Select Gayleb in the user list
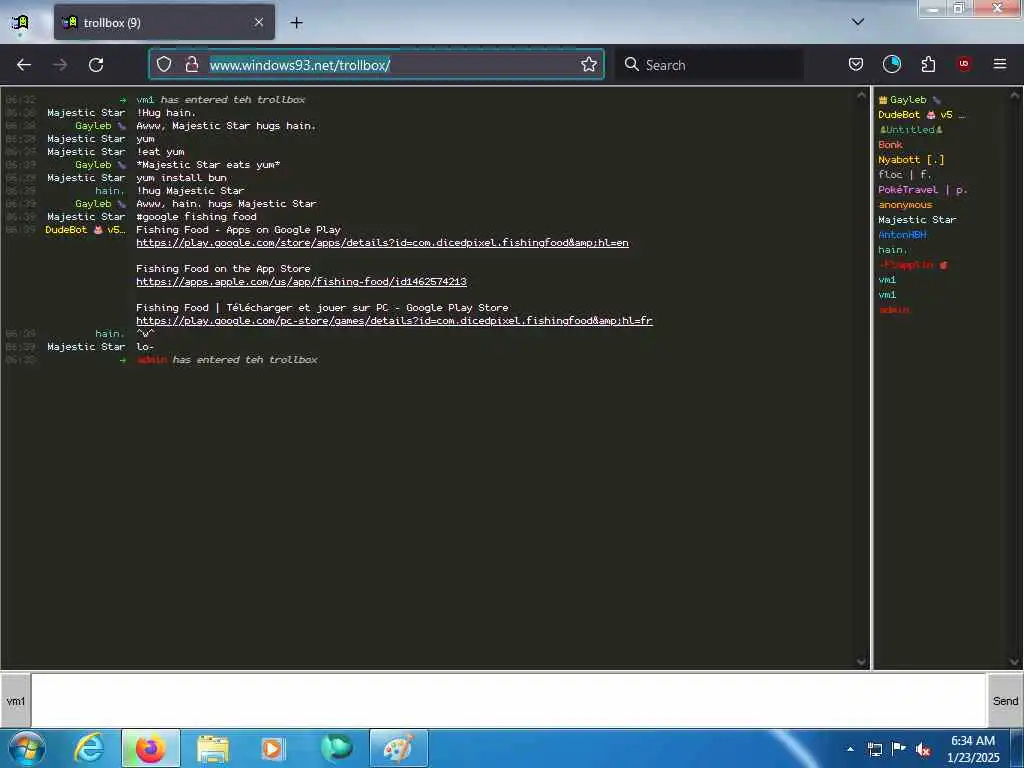 coord(909,100)
